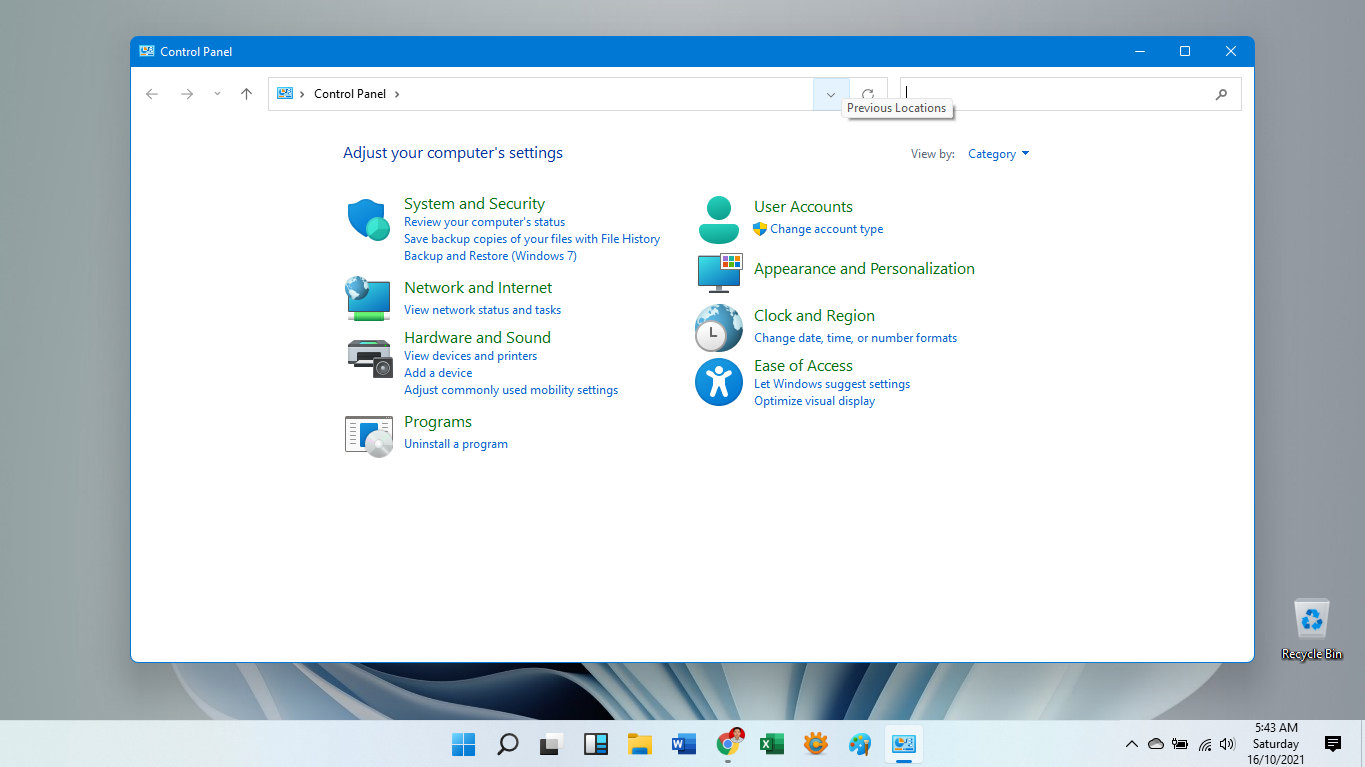Click the Hardware and Sound printer icon
Screen dimensions: 1365x767
click(368, 358)
